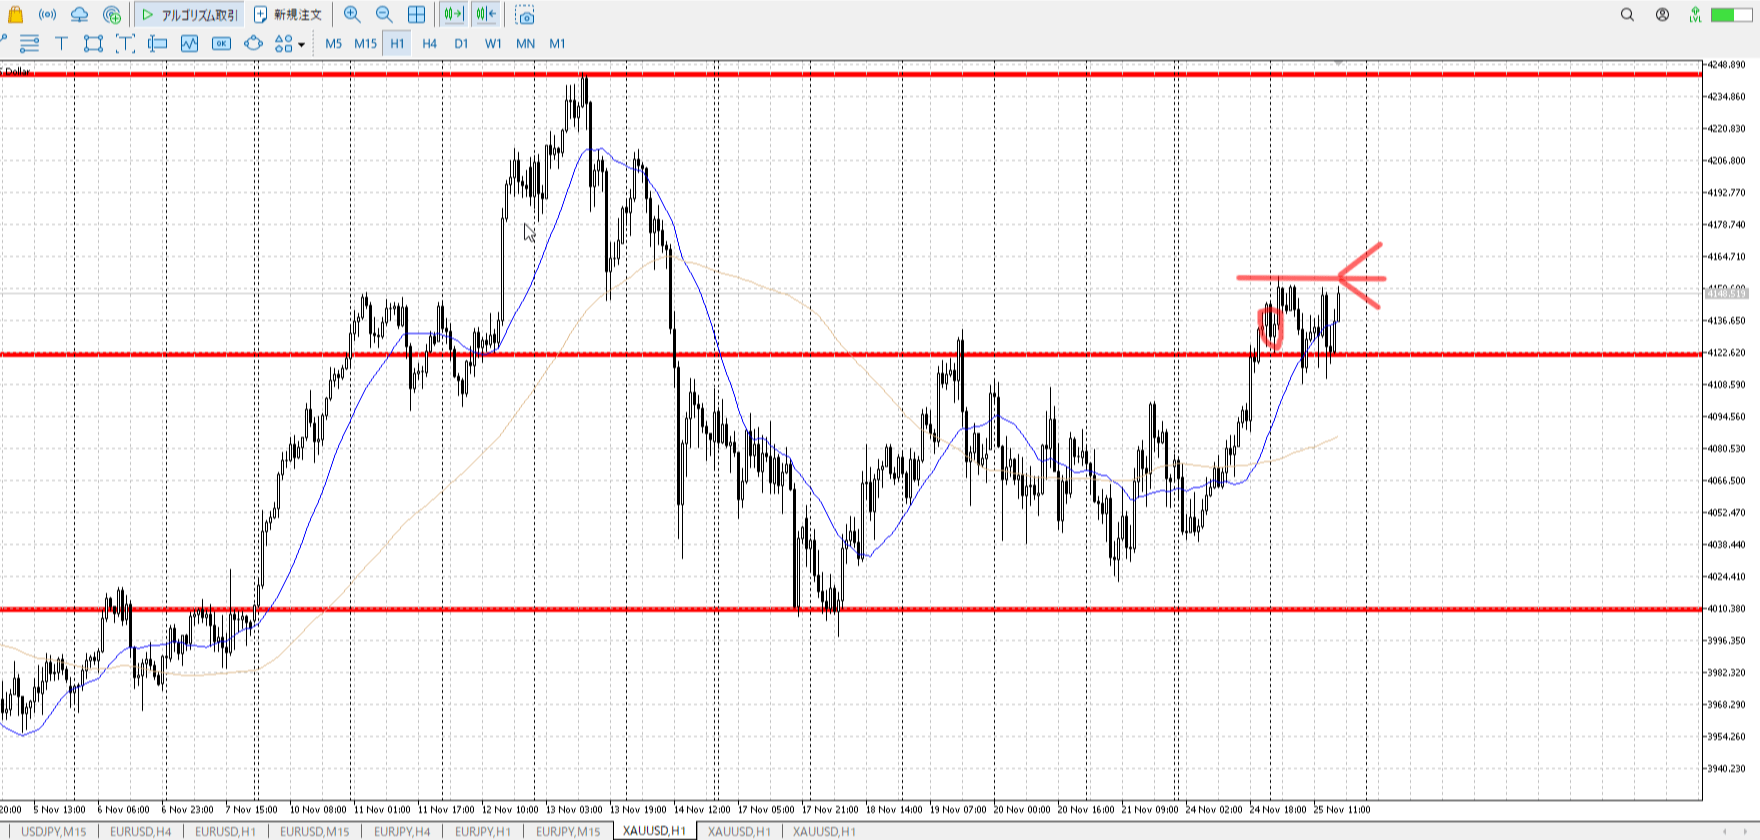Take a chart screenshot with camera icon
This screenshot has width=1760, height=840.
[x=525, y=15]
